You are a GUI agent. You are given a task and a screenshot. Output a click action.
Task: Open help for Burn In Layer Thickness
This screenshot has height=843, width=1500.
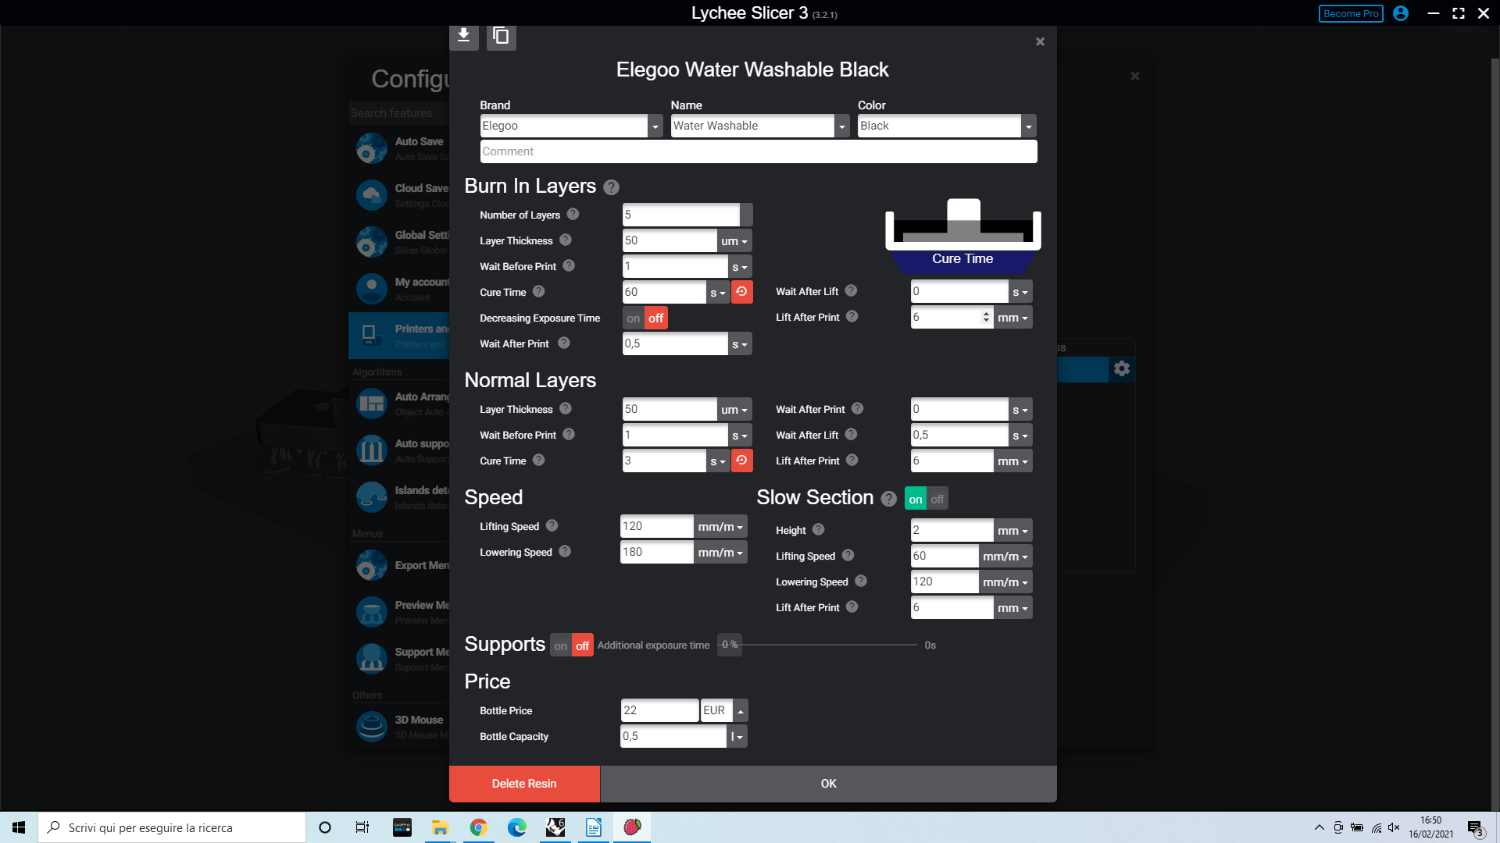[565, 240]
